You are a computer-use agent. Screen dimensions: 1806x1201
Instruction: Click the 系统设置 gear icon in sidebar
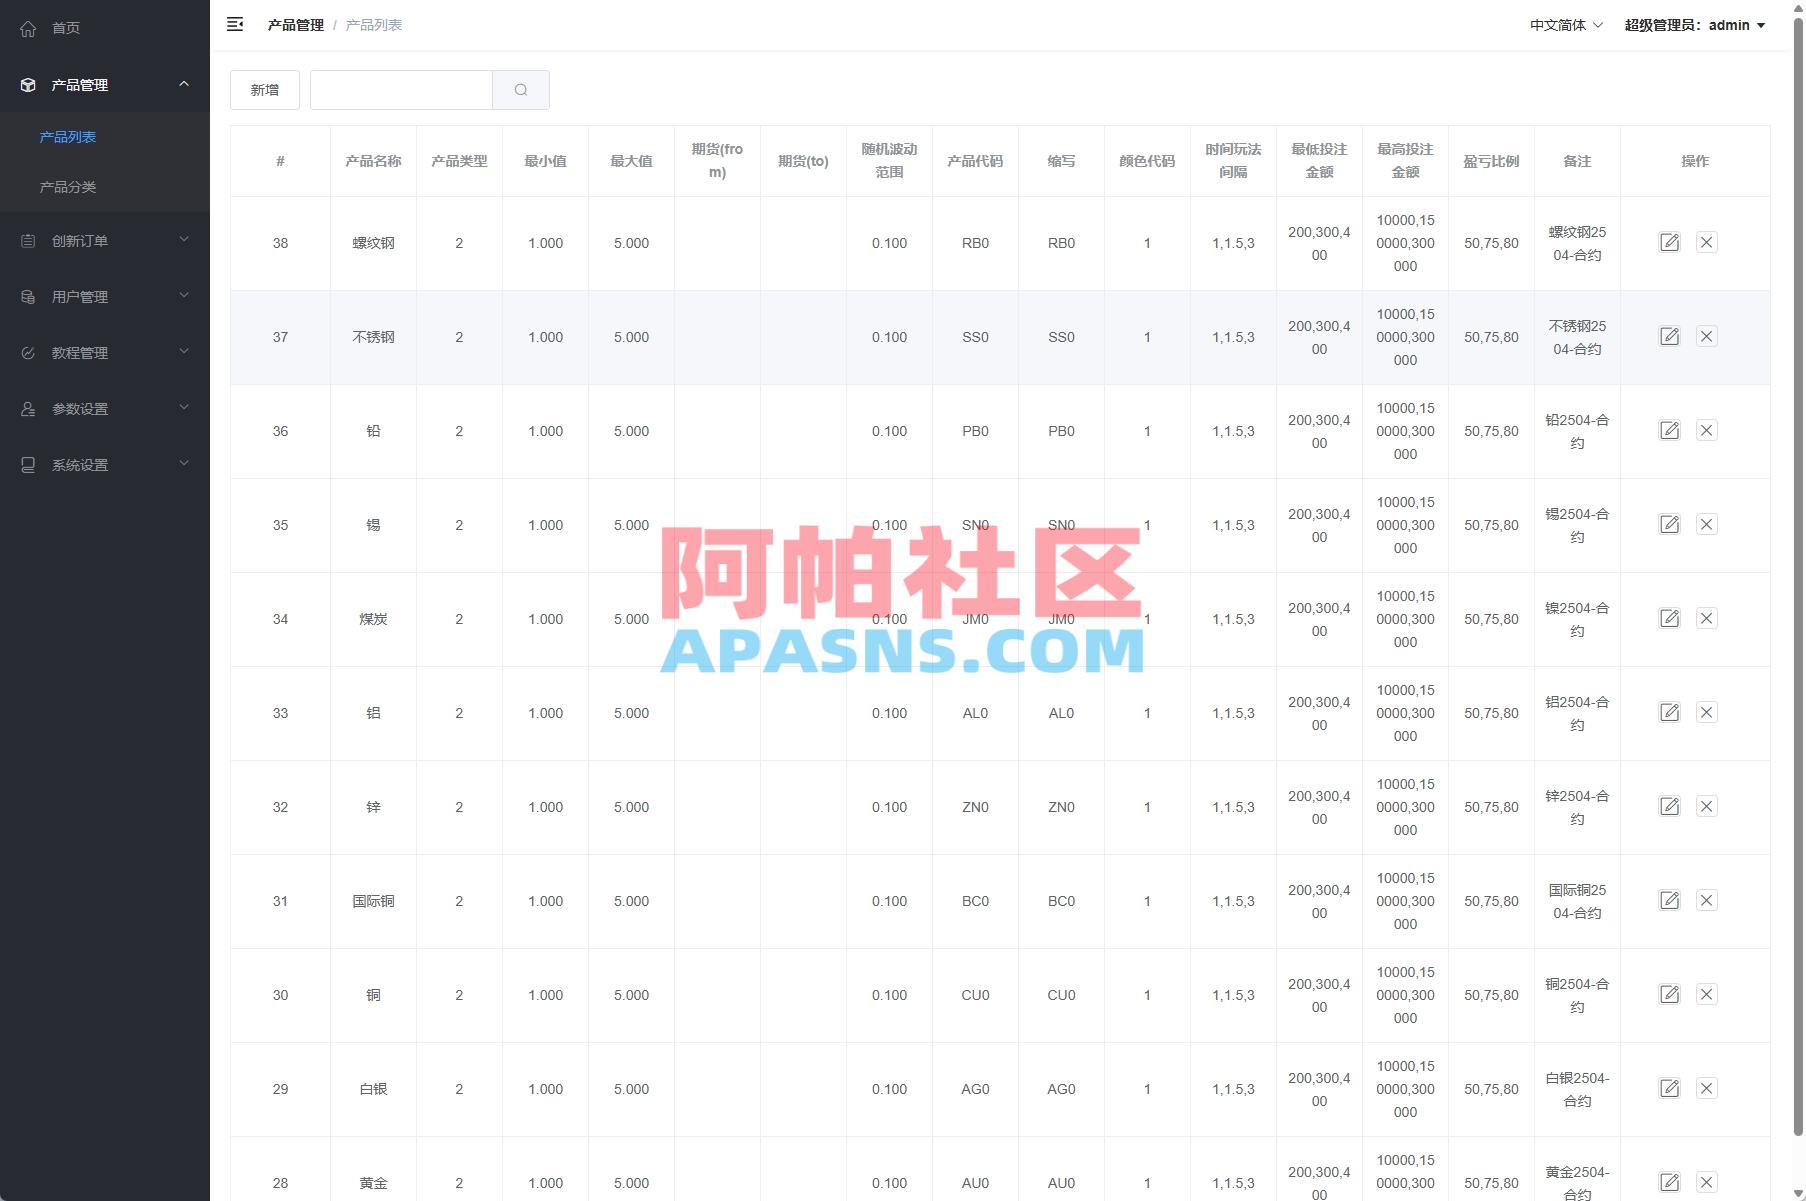(27, 464)
